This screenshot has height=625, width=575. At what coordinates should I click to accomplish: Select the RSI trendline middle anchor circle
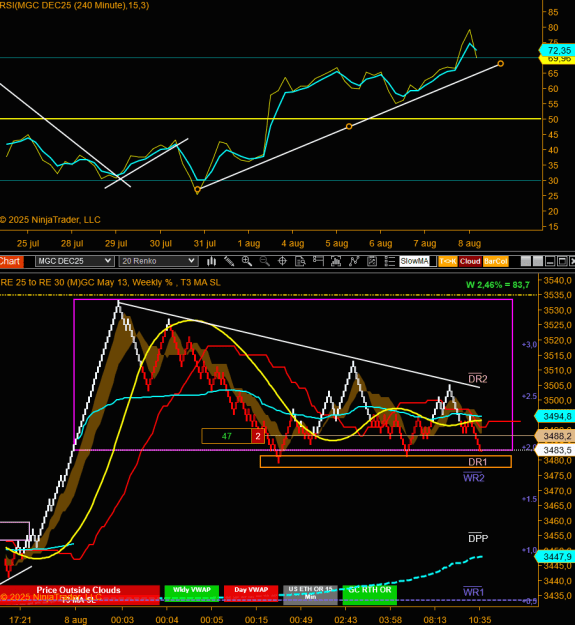[349, 127]
